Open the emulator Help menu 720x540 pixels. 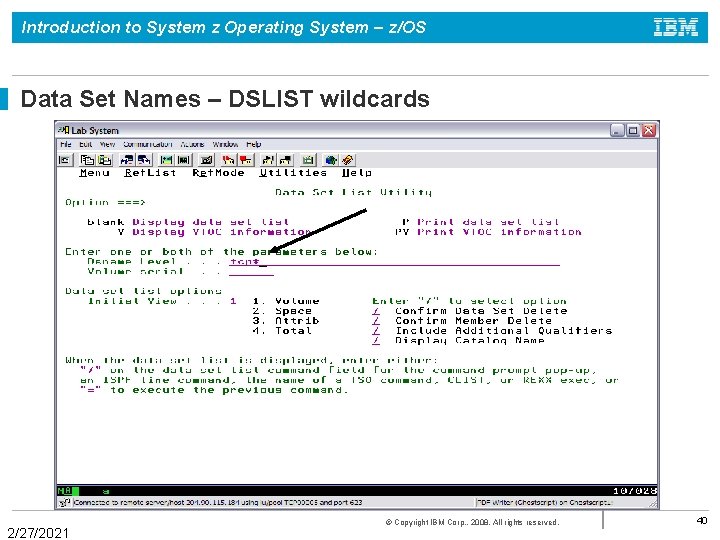point(253,144)
